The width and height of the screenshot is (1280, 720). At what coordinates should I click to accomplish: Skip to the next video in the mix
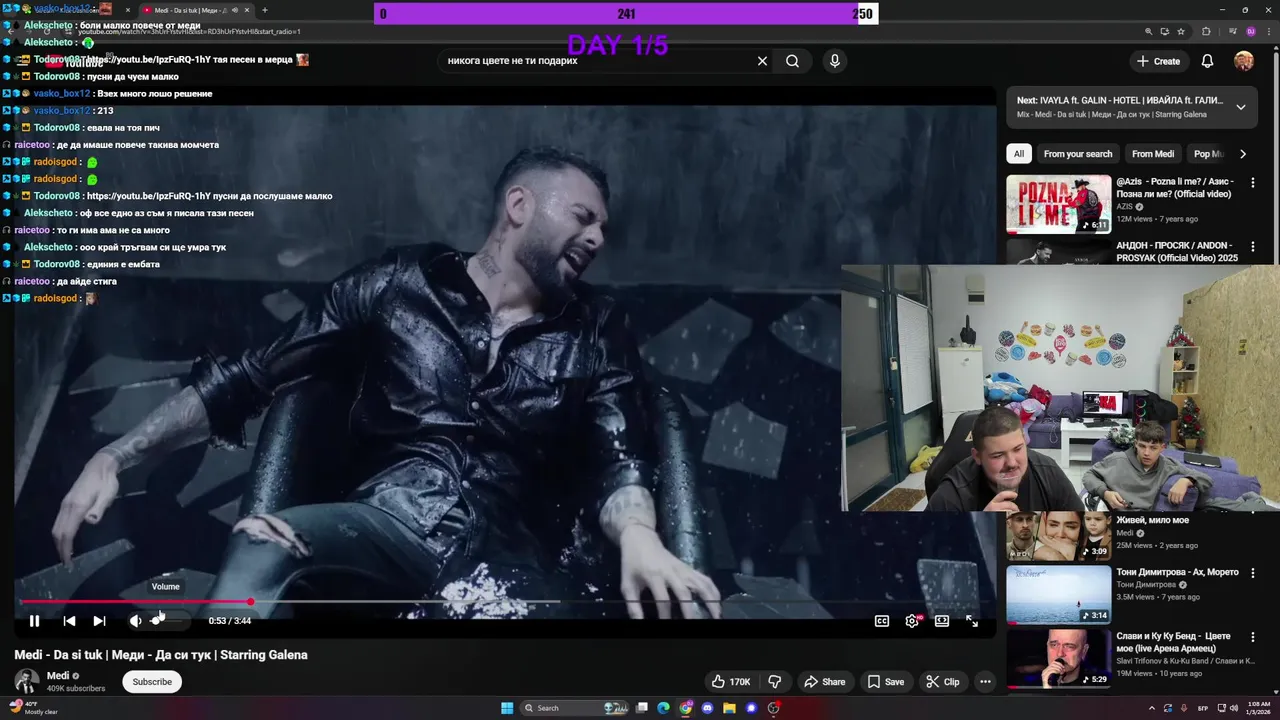99,621
